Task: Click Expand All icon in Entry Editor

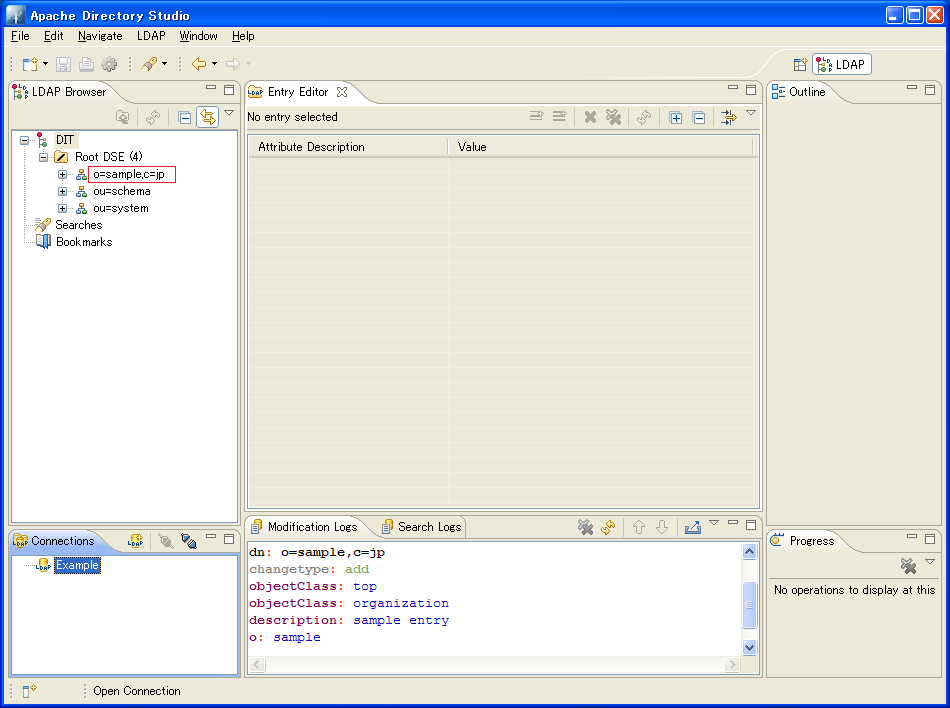Action: pos(676,117)
